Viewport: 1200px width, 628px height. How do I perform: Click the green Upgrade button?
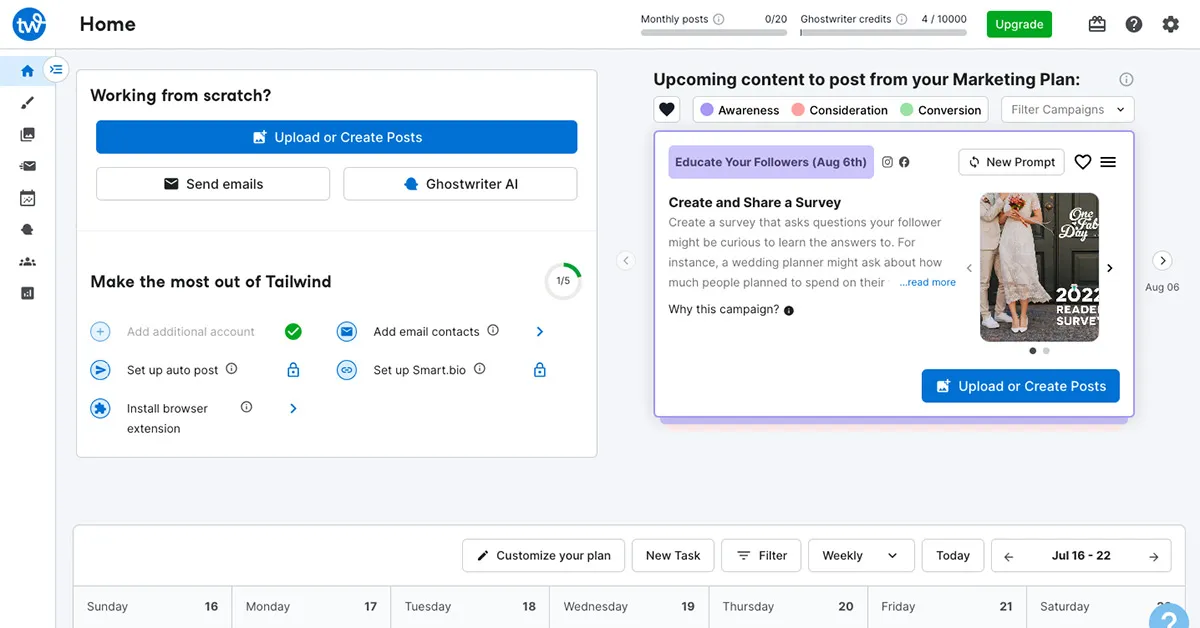pyautogui.click(x=1018, y=24)
